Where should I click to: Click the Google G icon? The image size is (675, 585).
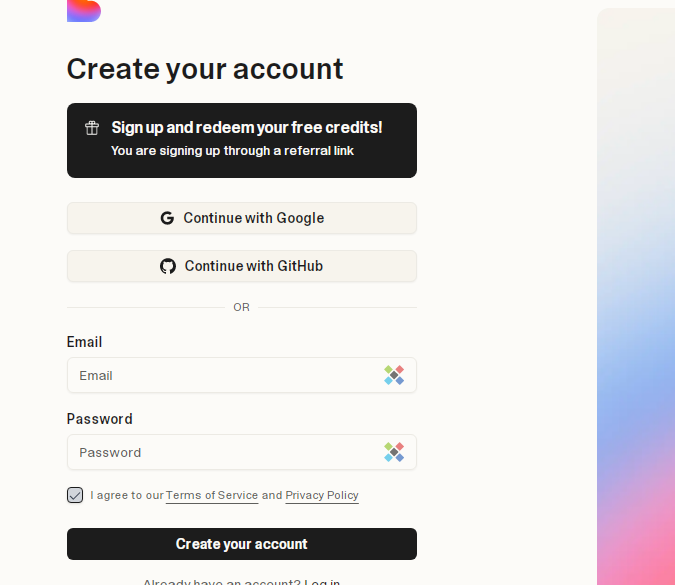(x=167, y=218)
